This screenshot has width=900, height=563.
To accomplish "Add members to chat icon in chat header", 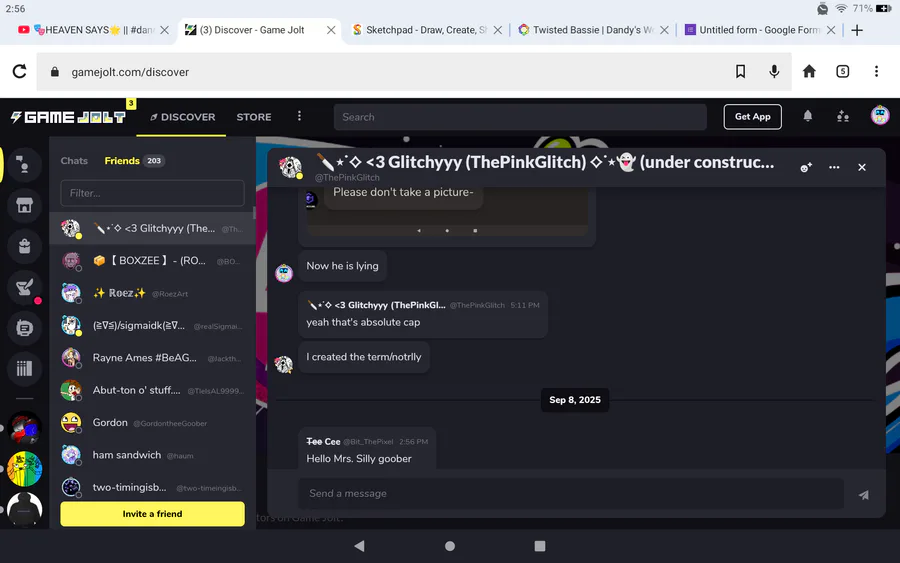I will [x=806, y=167].
